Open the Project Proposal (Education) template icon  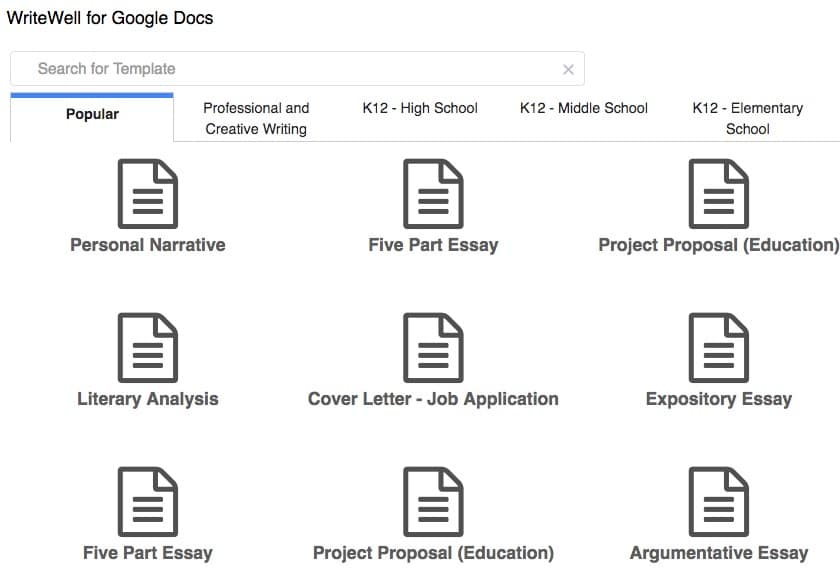tap(716, 192)
